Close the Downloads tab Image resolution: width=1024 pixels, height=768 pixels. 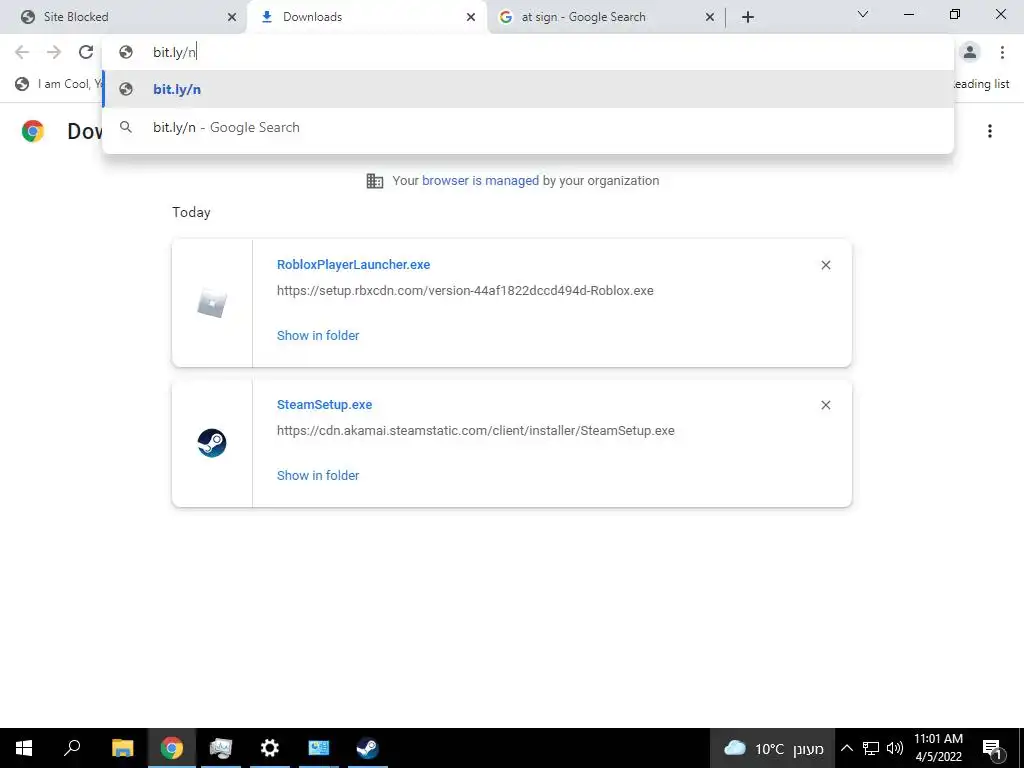471,17
